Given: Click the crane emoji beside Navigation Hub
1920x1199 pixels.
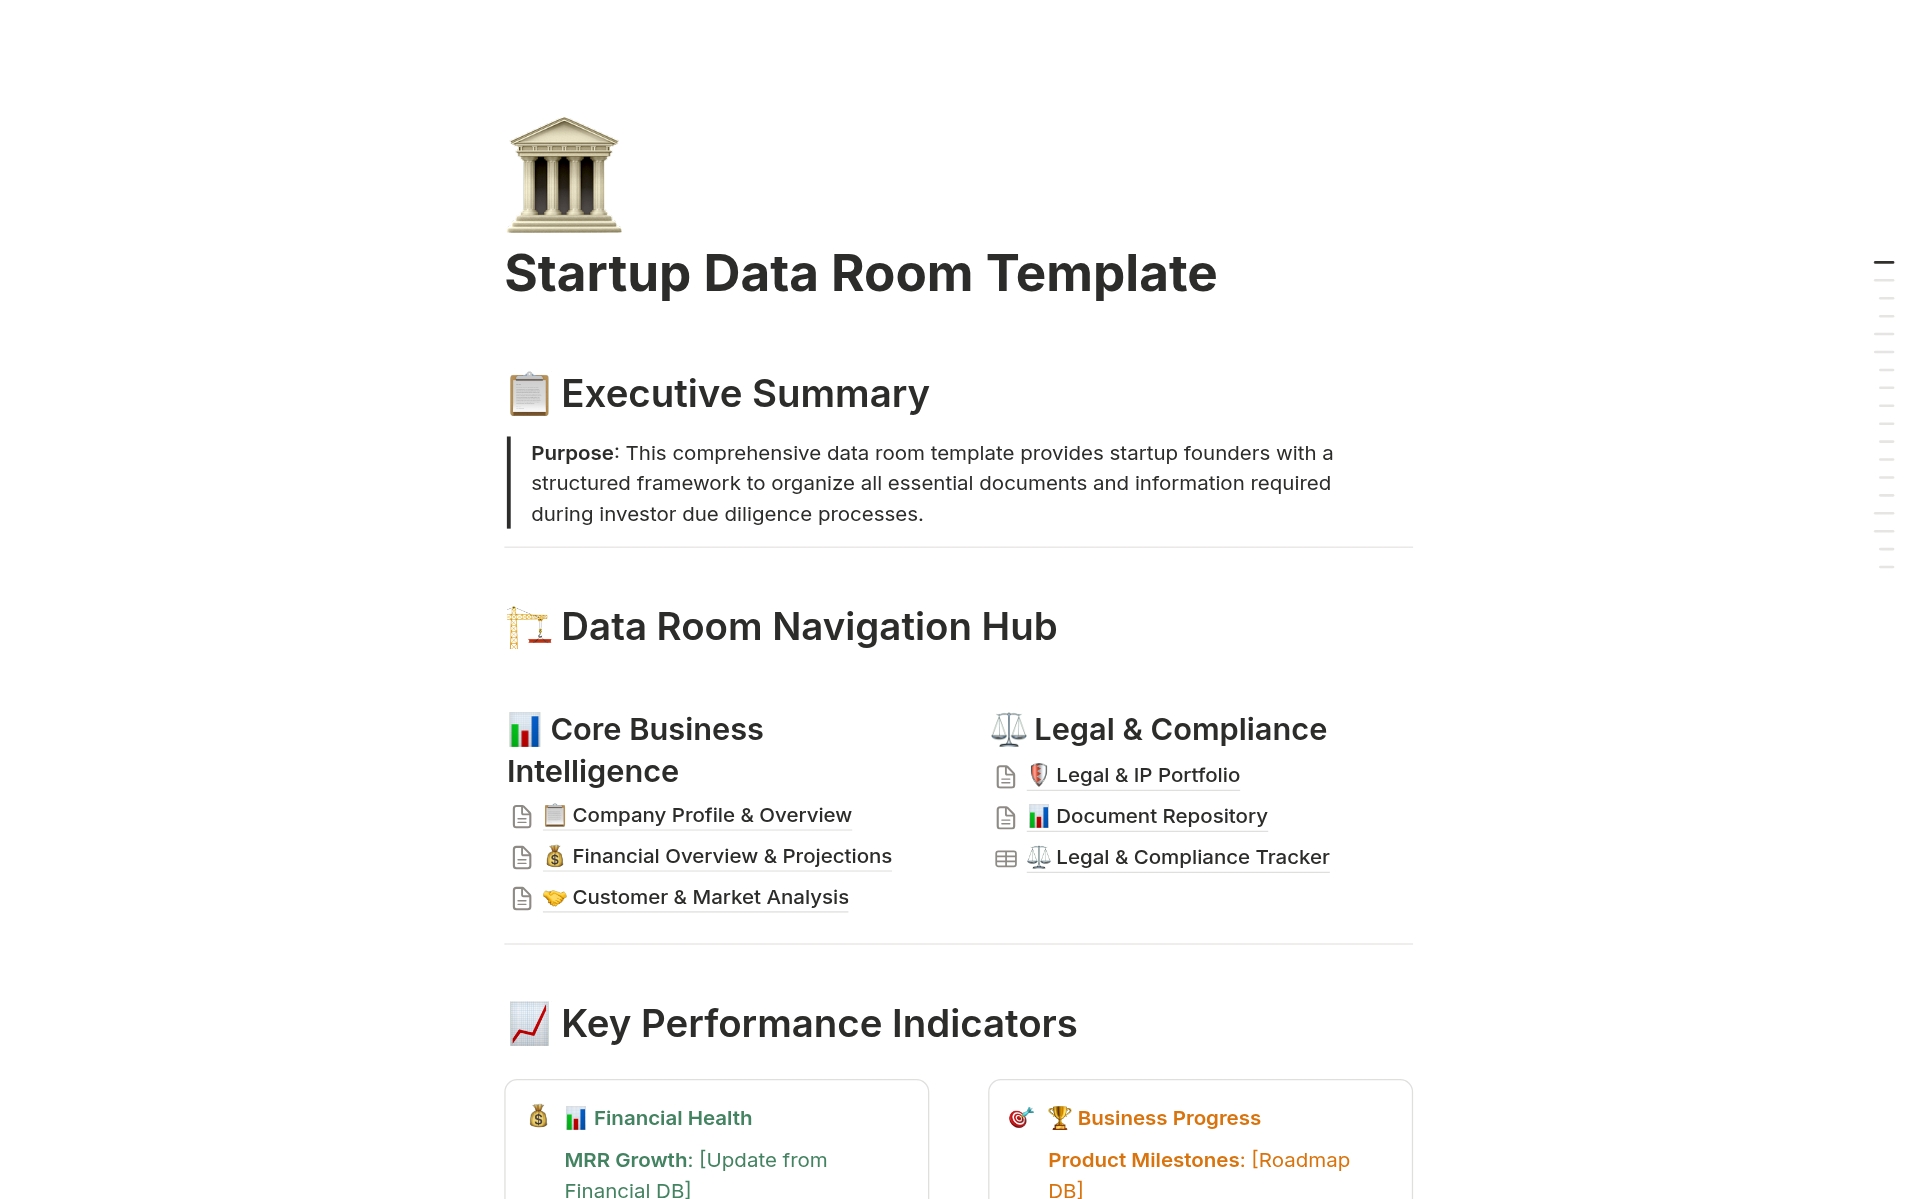Looking at the screenshot, I should (x=528, y=627).
